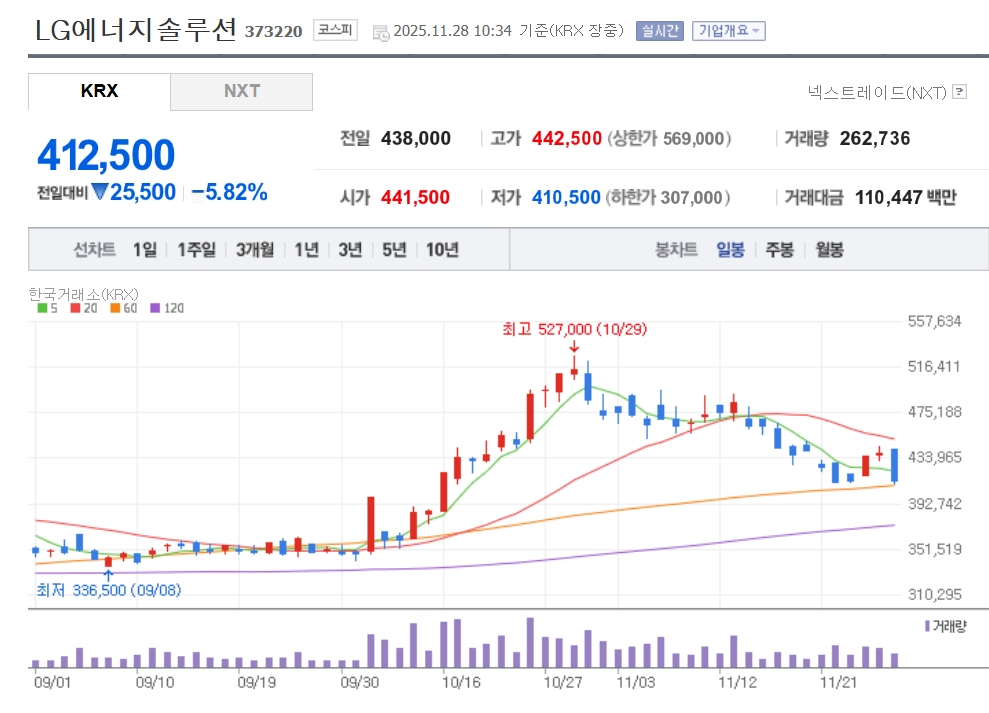Screen dimensions: 989x713
Task: Click the current price 412,500
Action: click(x=106, y=155)
